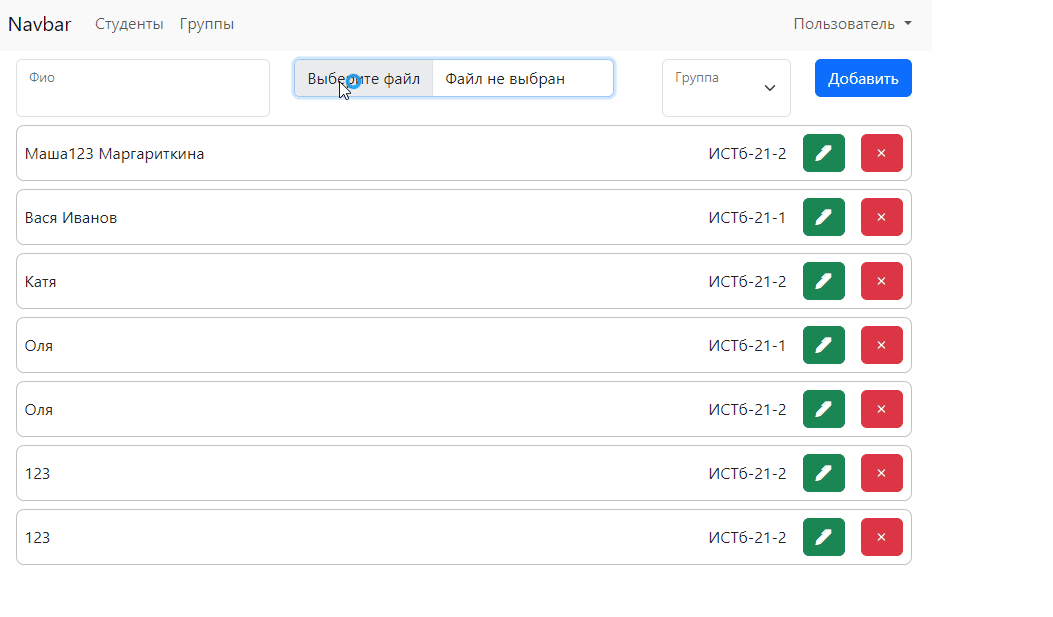Open the Группы navigation item

point(207,24)
